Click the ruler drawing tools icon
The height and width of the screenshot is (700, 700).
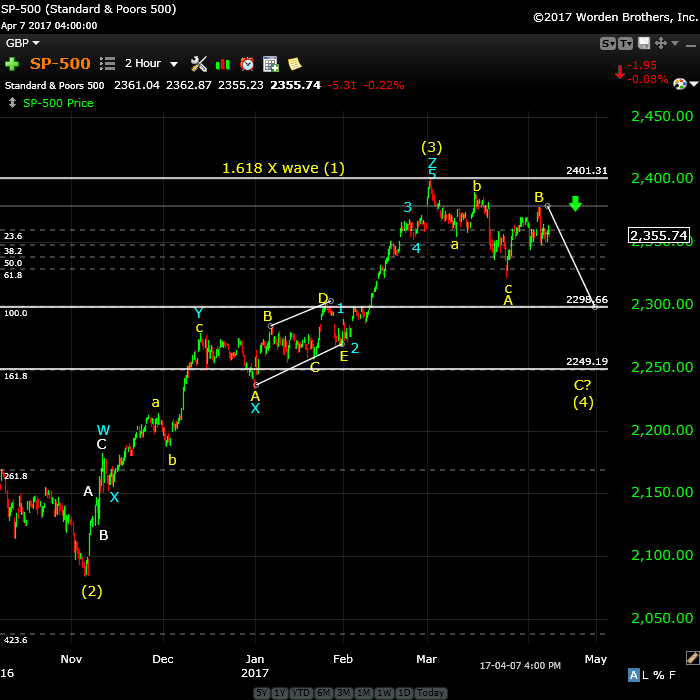pyautogui.click(x=692, y=658)
